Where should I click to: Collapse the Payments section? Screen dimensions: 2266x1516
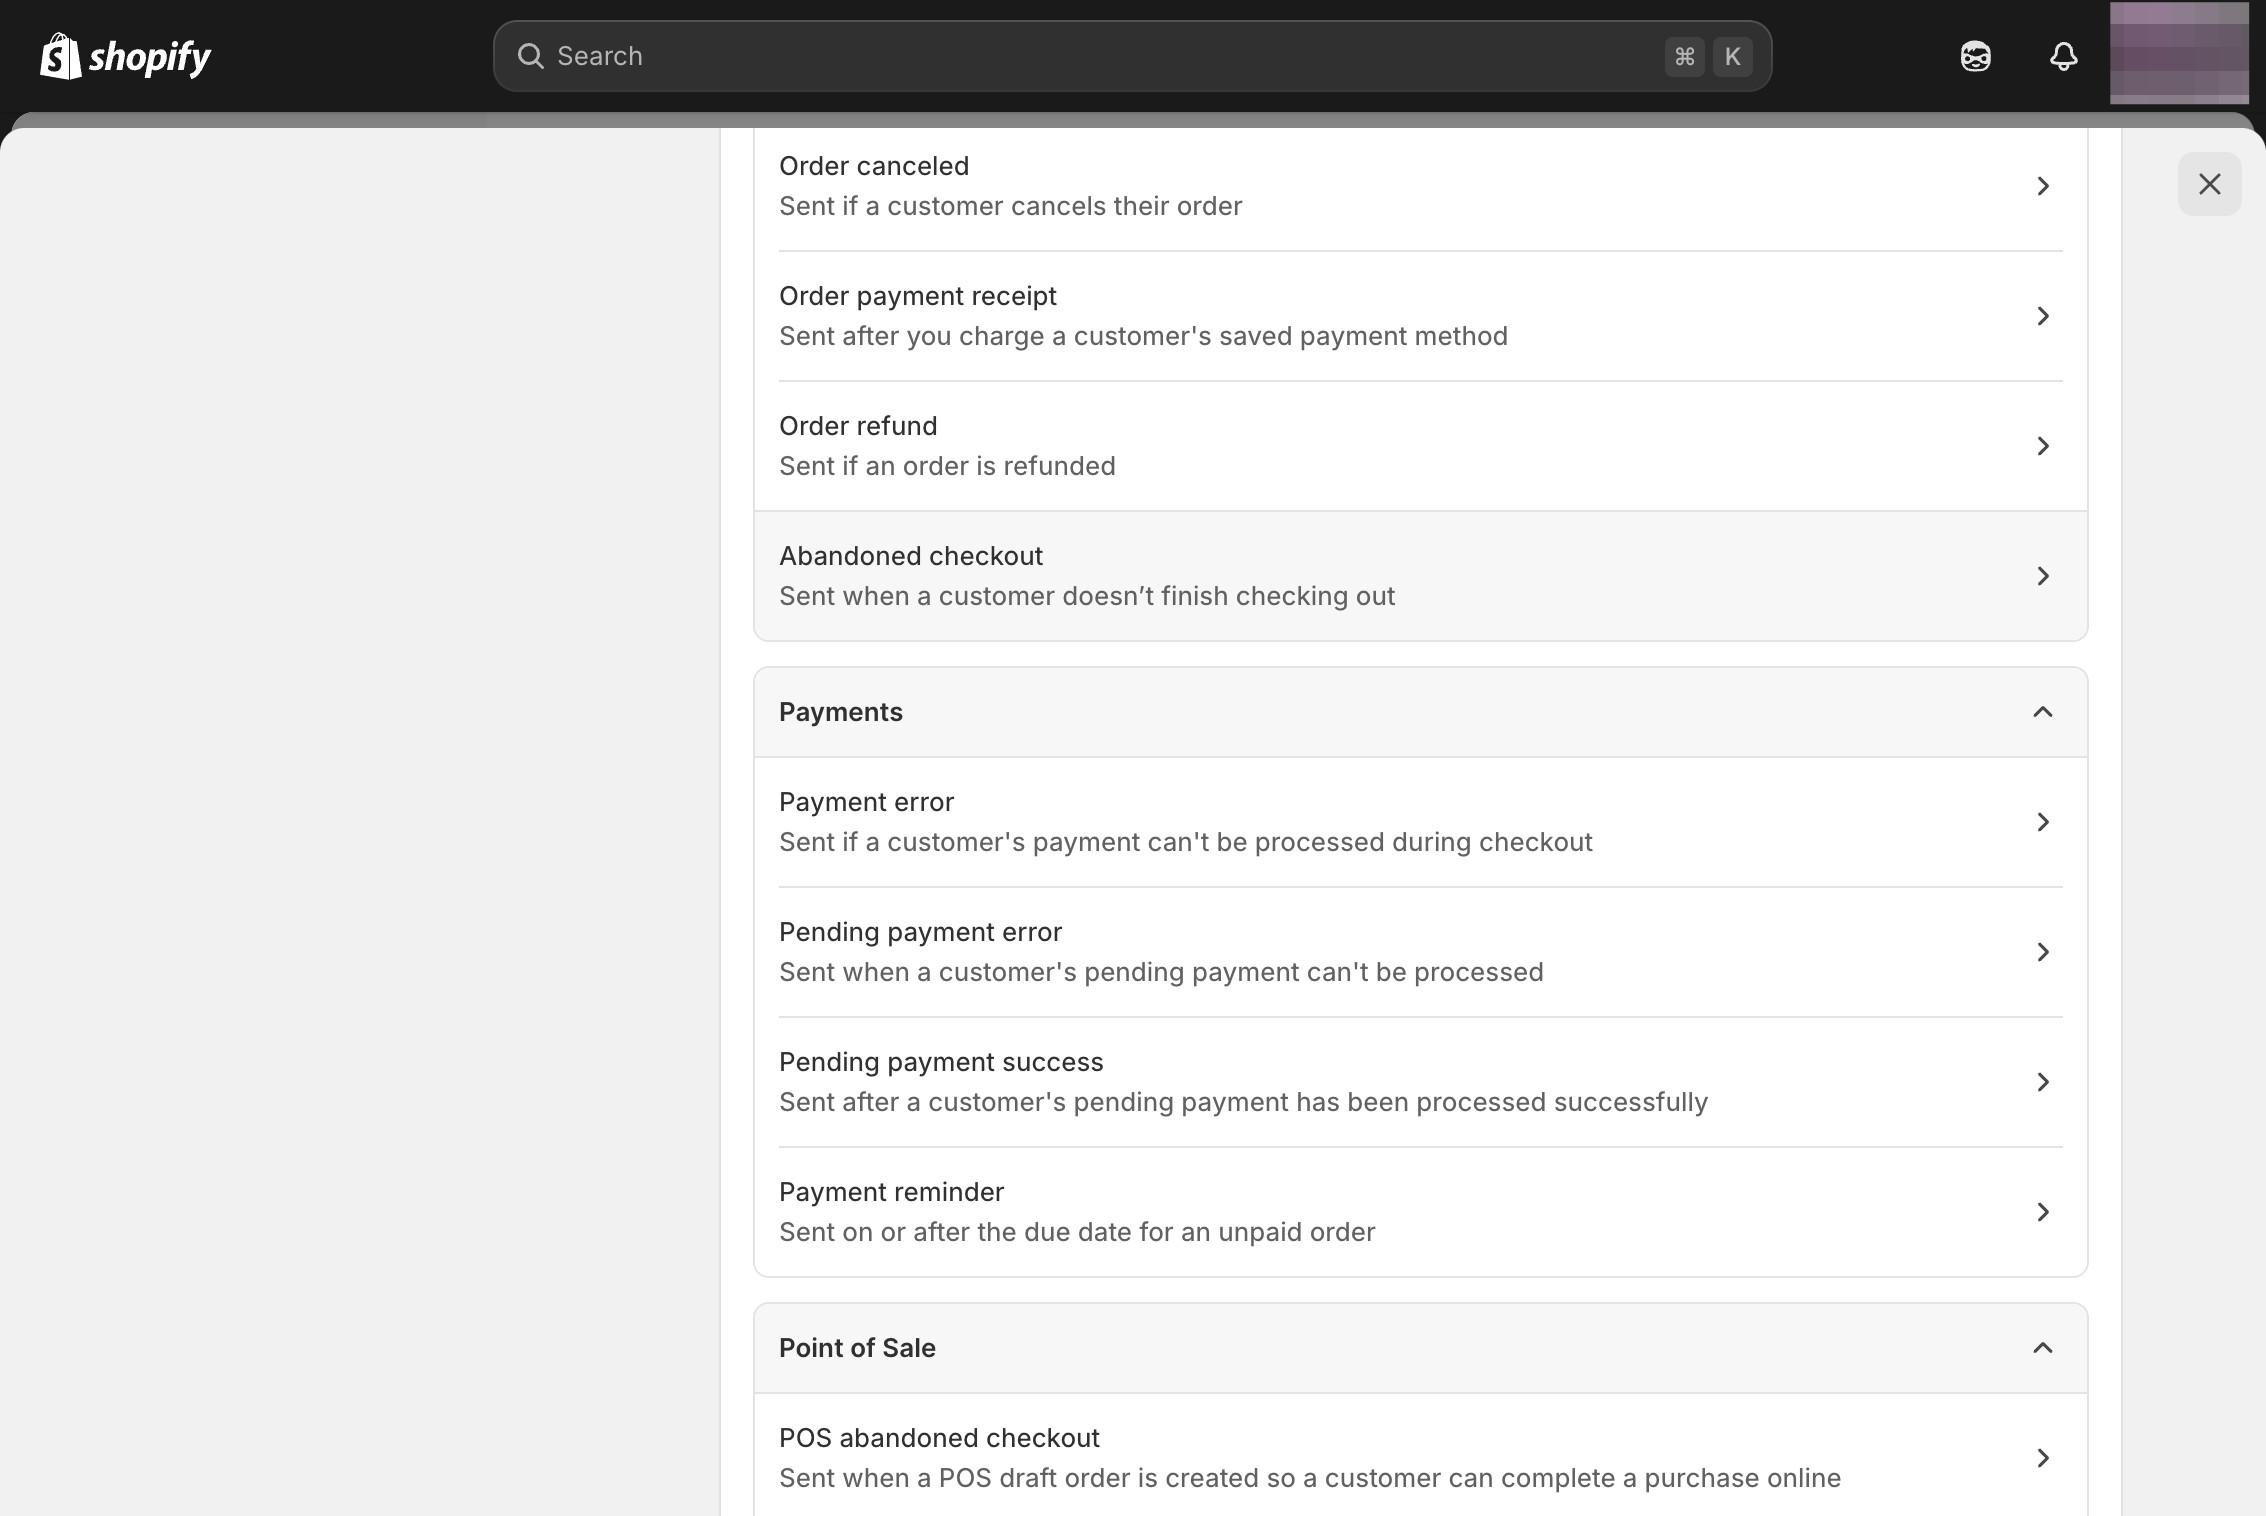coord(2042,712)
